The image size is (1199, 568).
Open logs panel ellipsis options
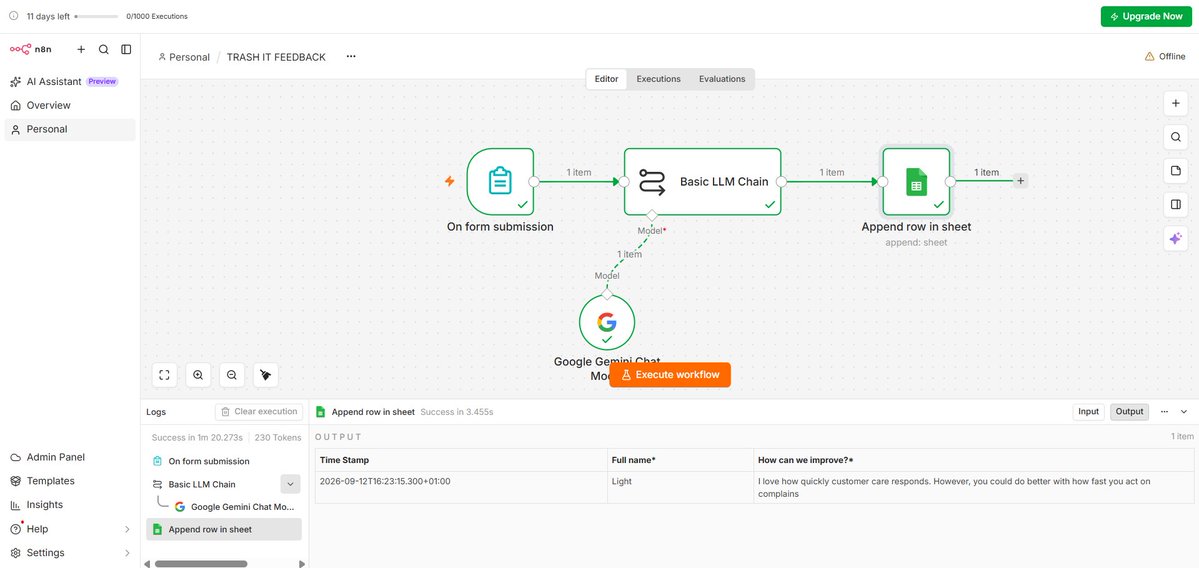(x=1165, y=411)
